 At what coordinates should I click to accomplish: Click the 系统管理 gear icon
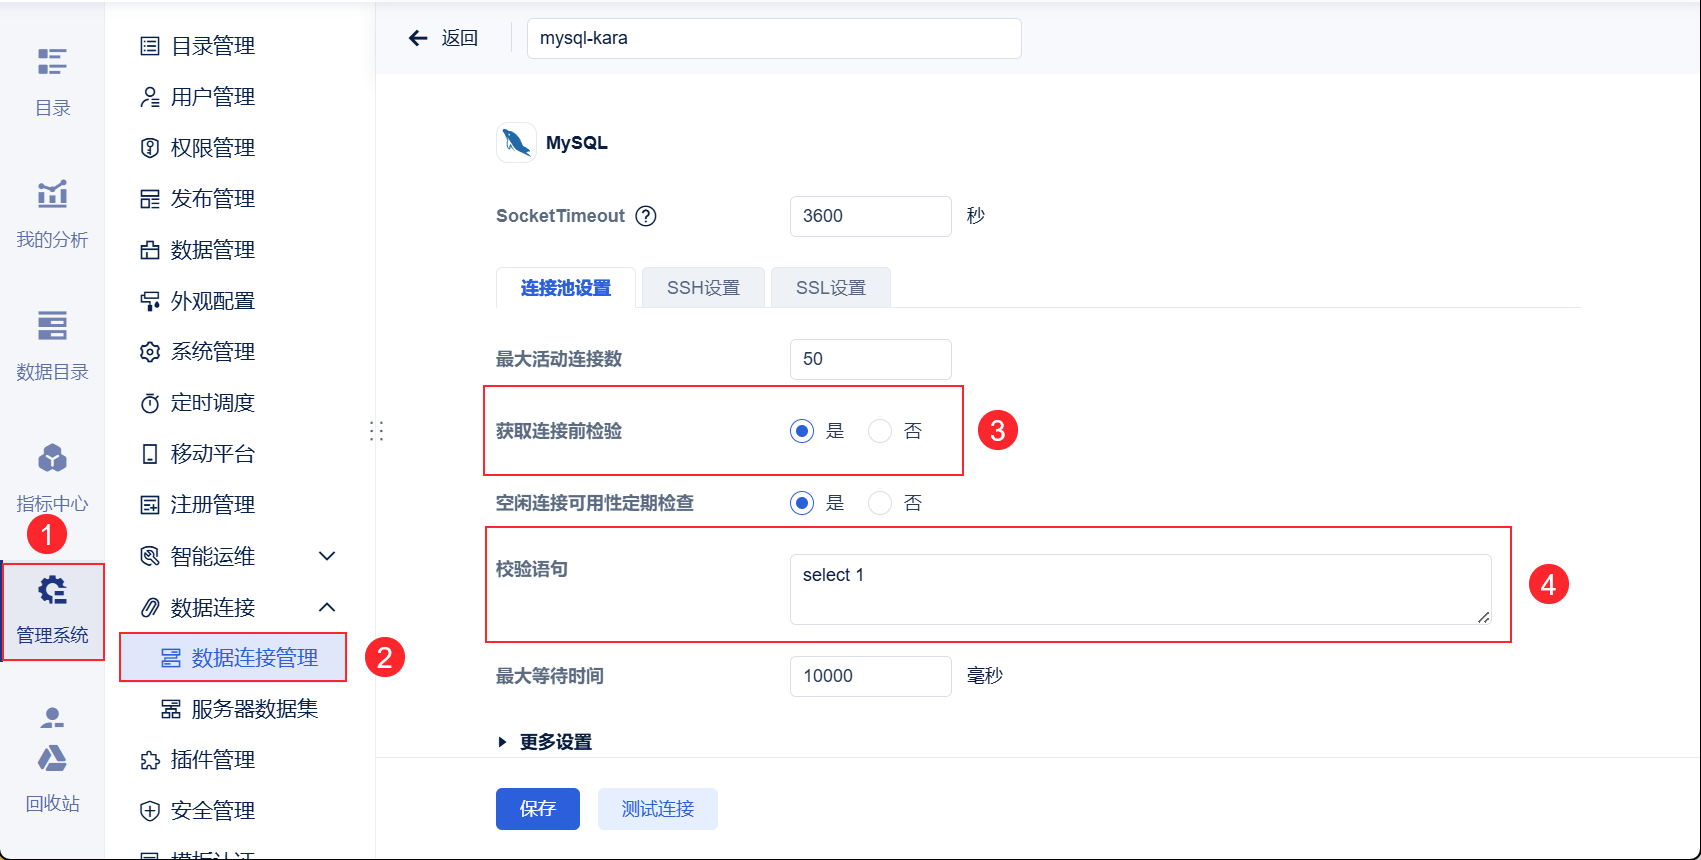pos(150,352)
